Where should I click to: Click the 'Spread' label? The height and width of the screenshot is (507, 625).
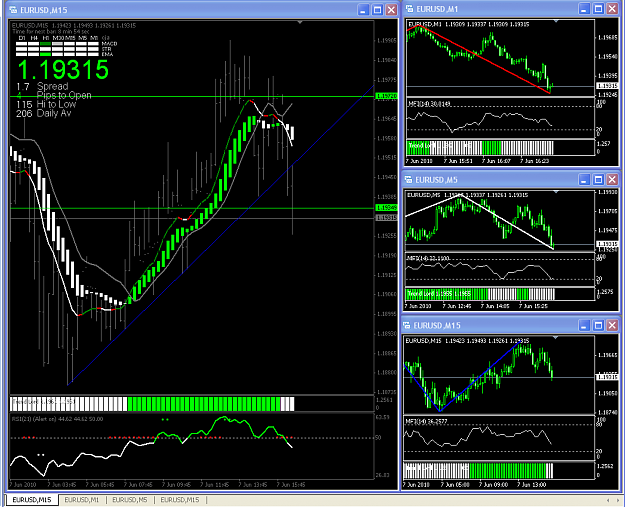pyautogui.click(x=53, y=86)
